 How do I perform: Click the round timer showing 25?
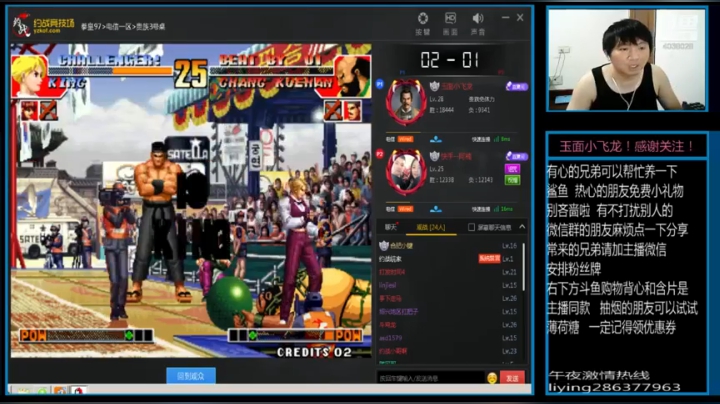click(x=191, y=73)
